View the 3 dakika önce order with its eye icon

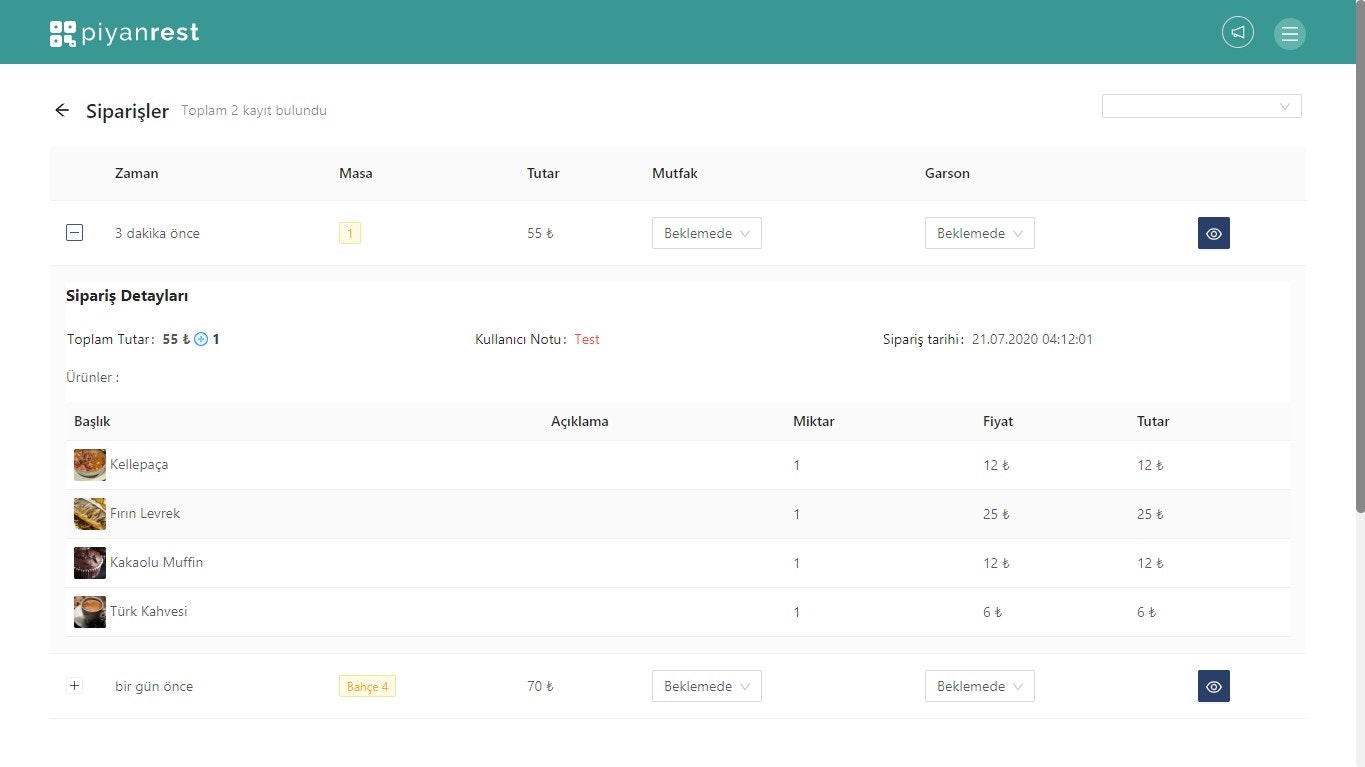[x=1213, y=233]
